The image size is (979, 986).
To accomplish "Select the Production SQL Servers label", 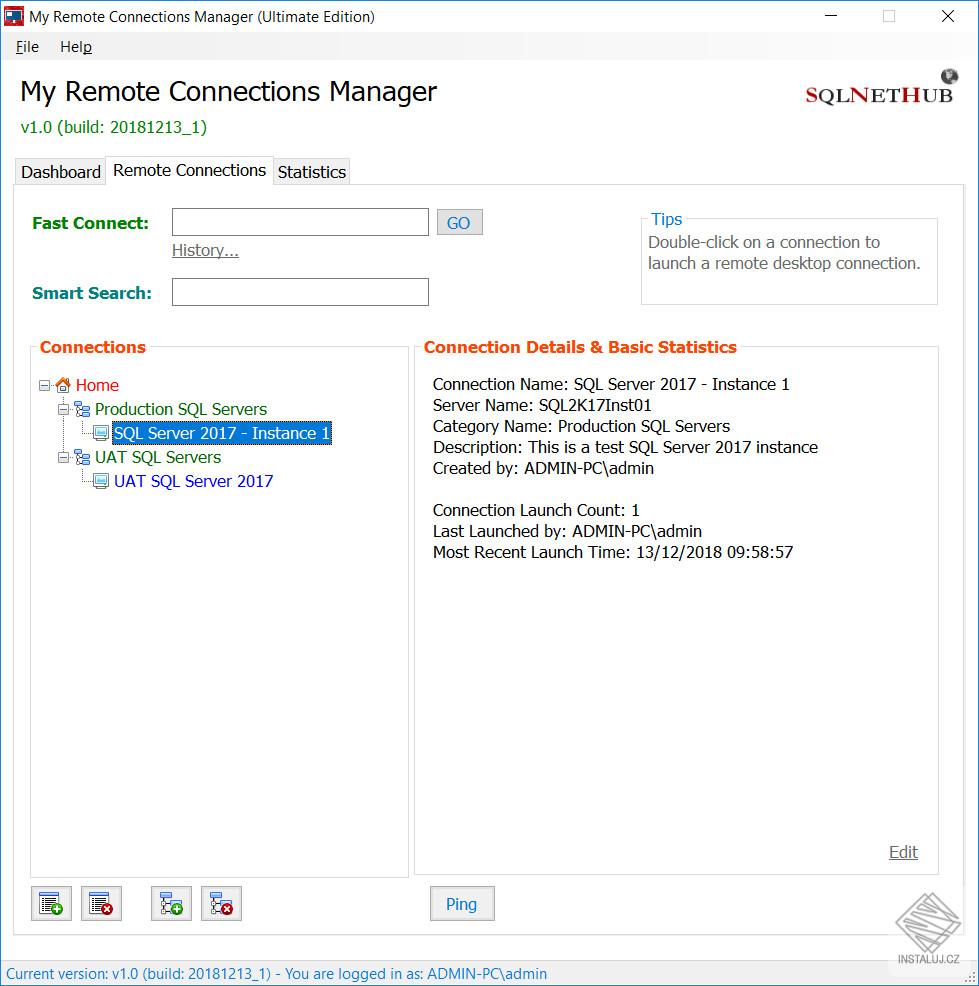I will click(x=181, y=409).
